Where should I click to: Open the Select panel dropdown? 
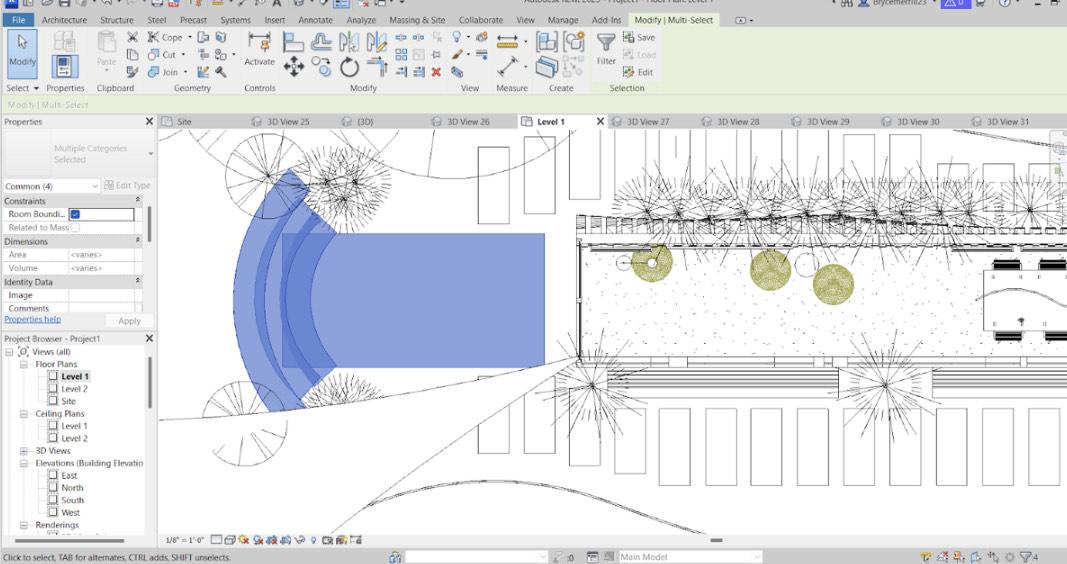point(22,88)
